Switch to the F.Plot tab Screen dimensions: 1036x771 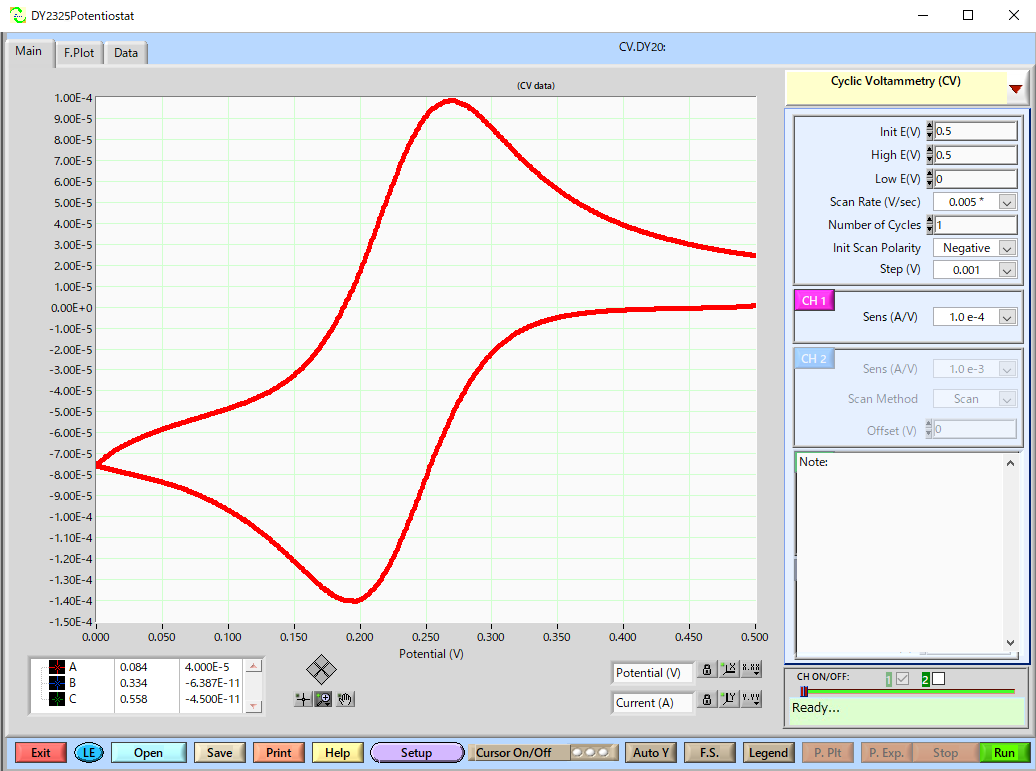pos(79,53)
